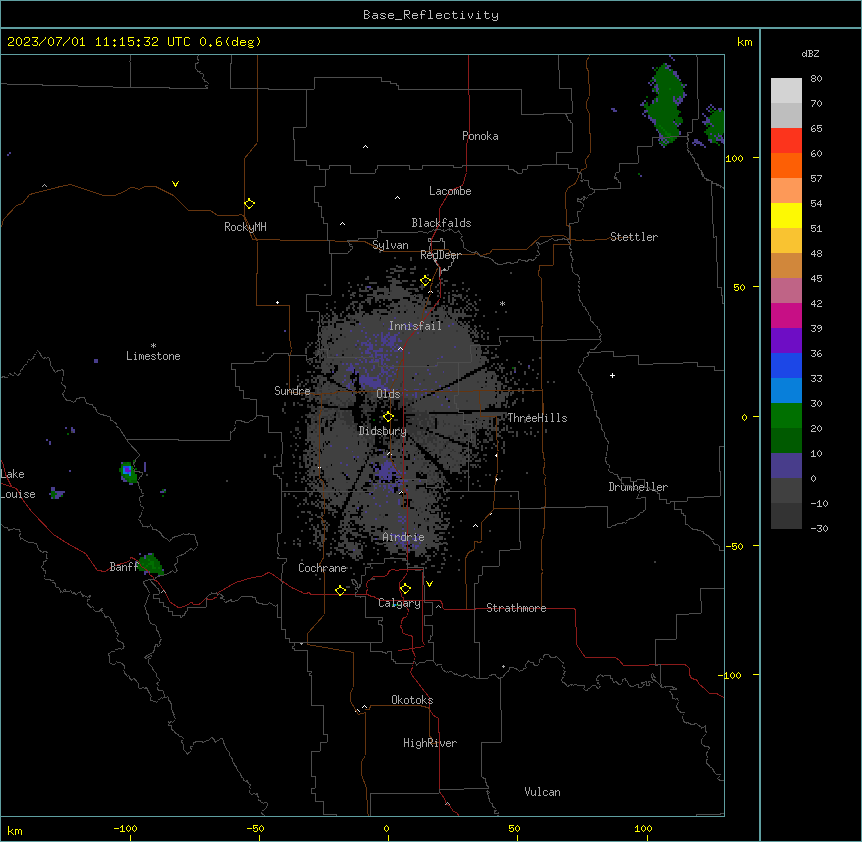Click the yellow V marker northwest of RockyMH
The width and height of the screenshot is (862, 842).
pos(175,184)
